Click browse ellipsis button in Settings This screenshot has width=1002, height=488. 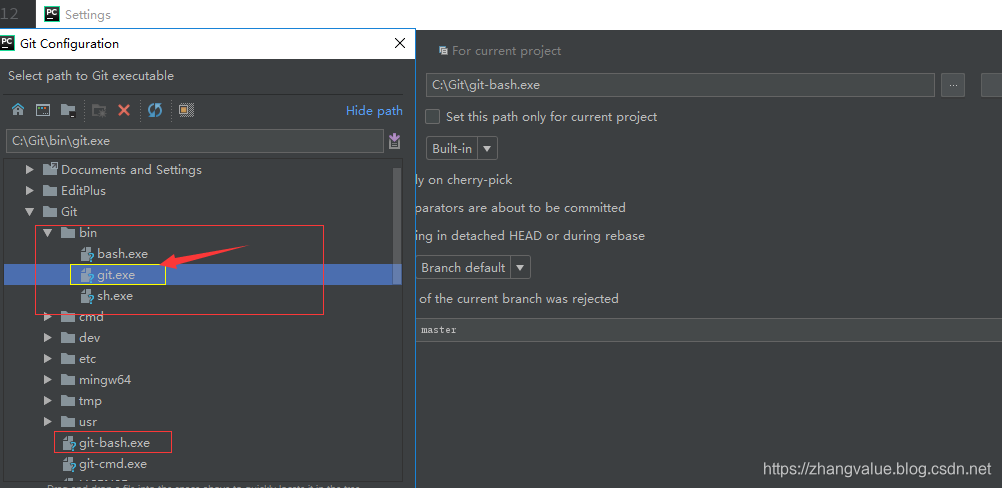[953, 84]
